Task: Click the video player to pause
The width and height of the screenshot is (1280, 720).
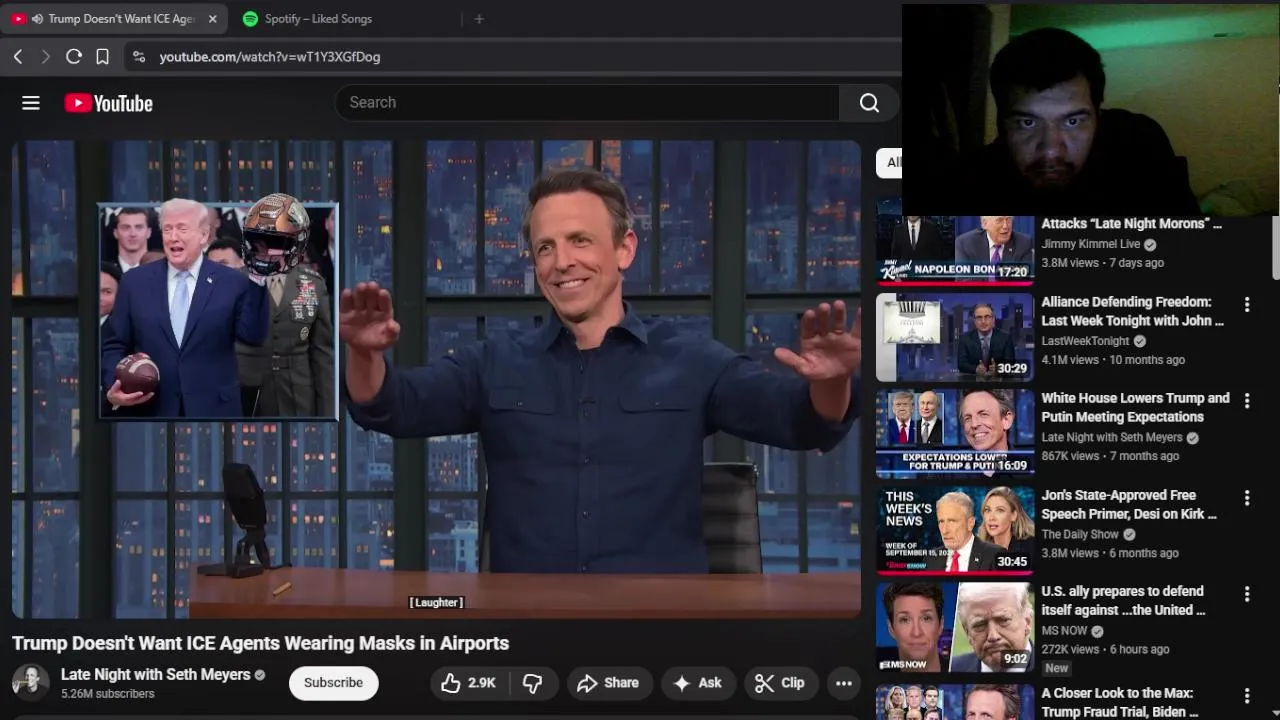Action: pyautogui.click(x=436, y=379)
